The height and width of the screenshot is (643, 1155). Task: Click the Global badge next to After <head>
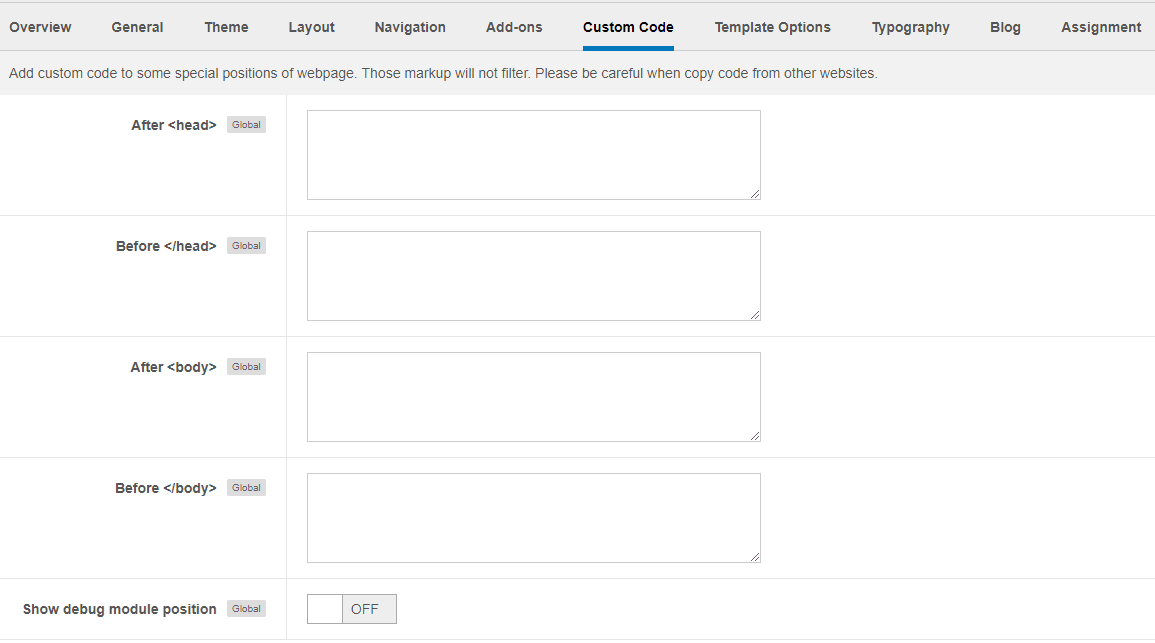[246, 124]
